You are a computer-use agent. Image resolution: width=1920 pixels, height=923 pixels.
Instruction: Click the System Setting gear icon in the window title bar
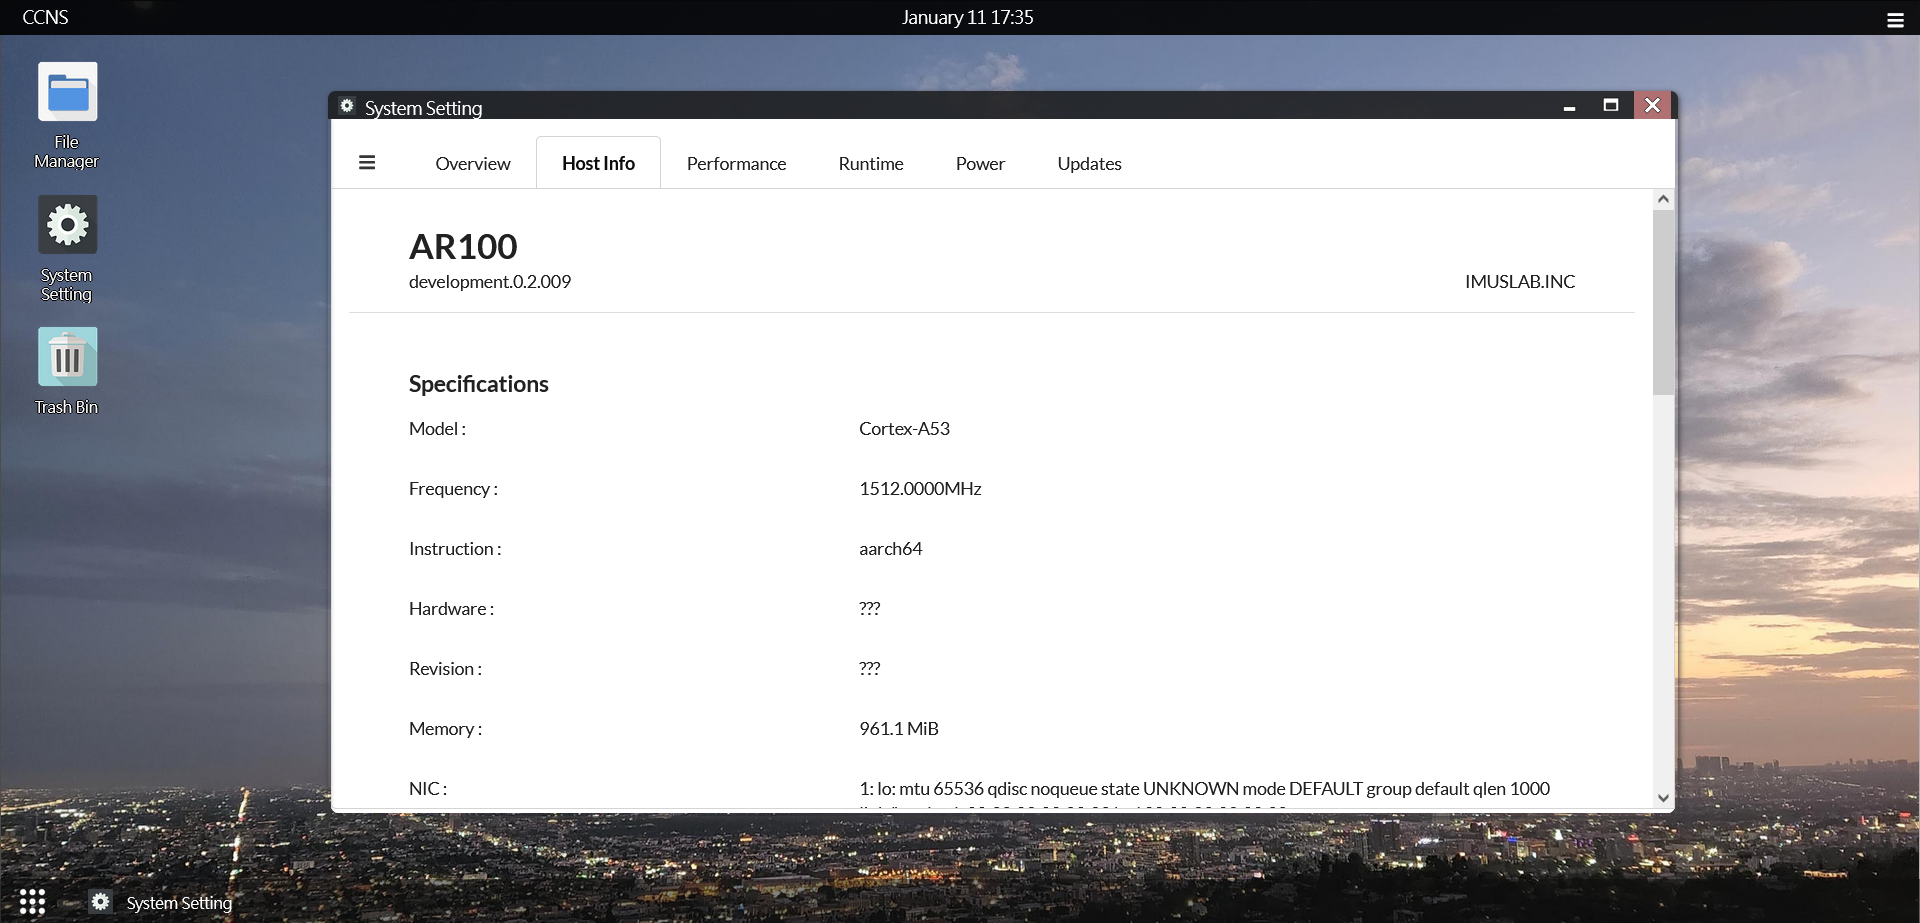click(x=346, y=106)
